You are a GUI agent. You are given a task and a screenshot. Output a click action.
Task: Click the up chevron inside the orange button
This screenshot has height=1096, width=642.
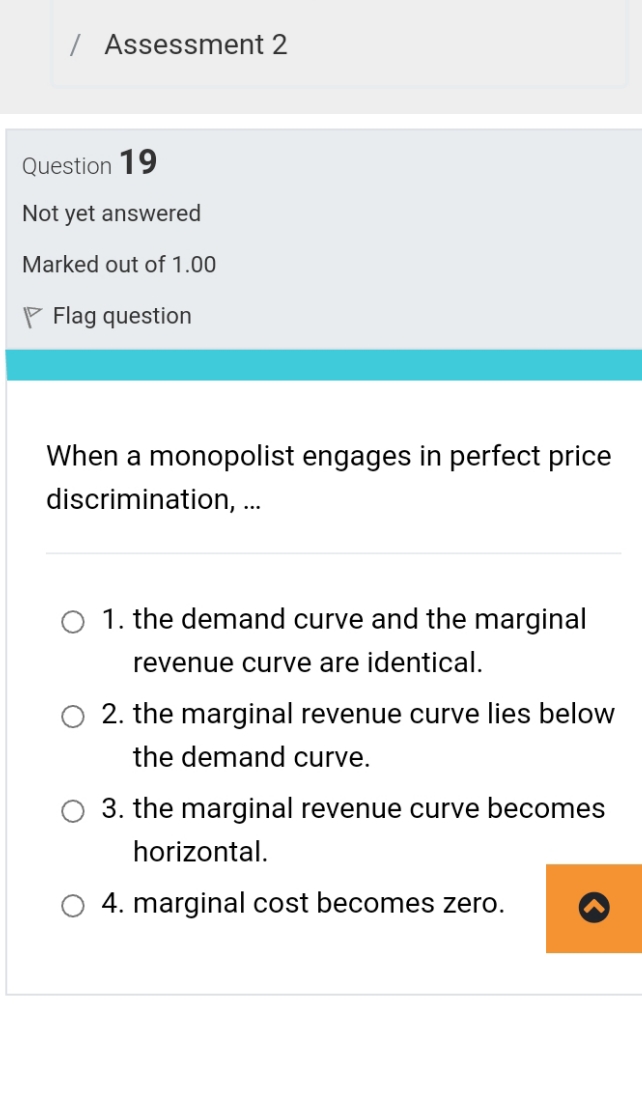593,908
